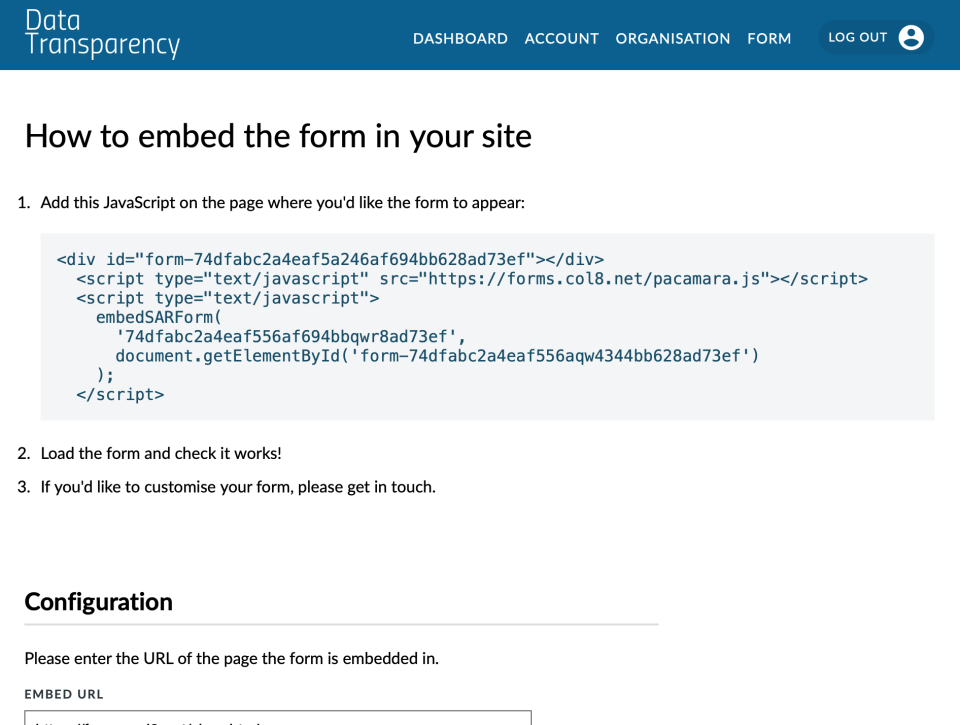Click the closing script tag line
This screenshot has width=960, height=725.
(x=120, y=394)
